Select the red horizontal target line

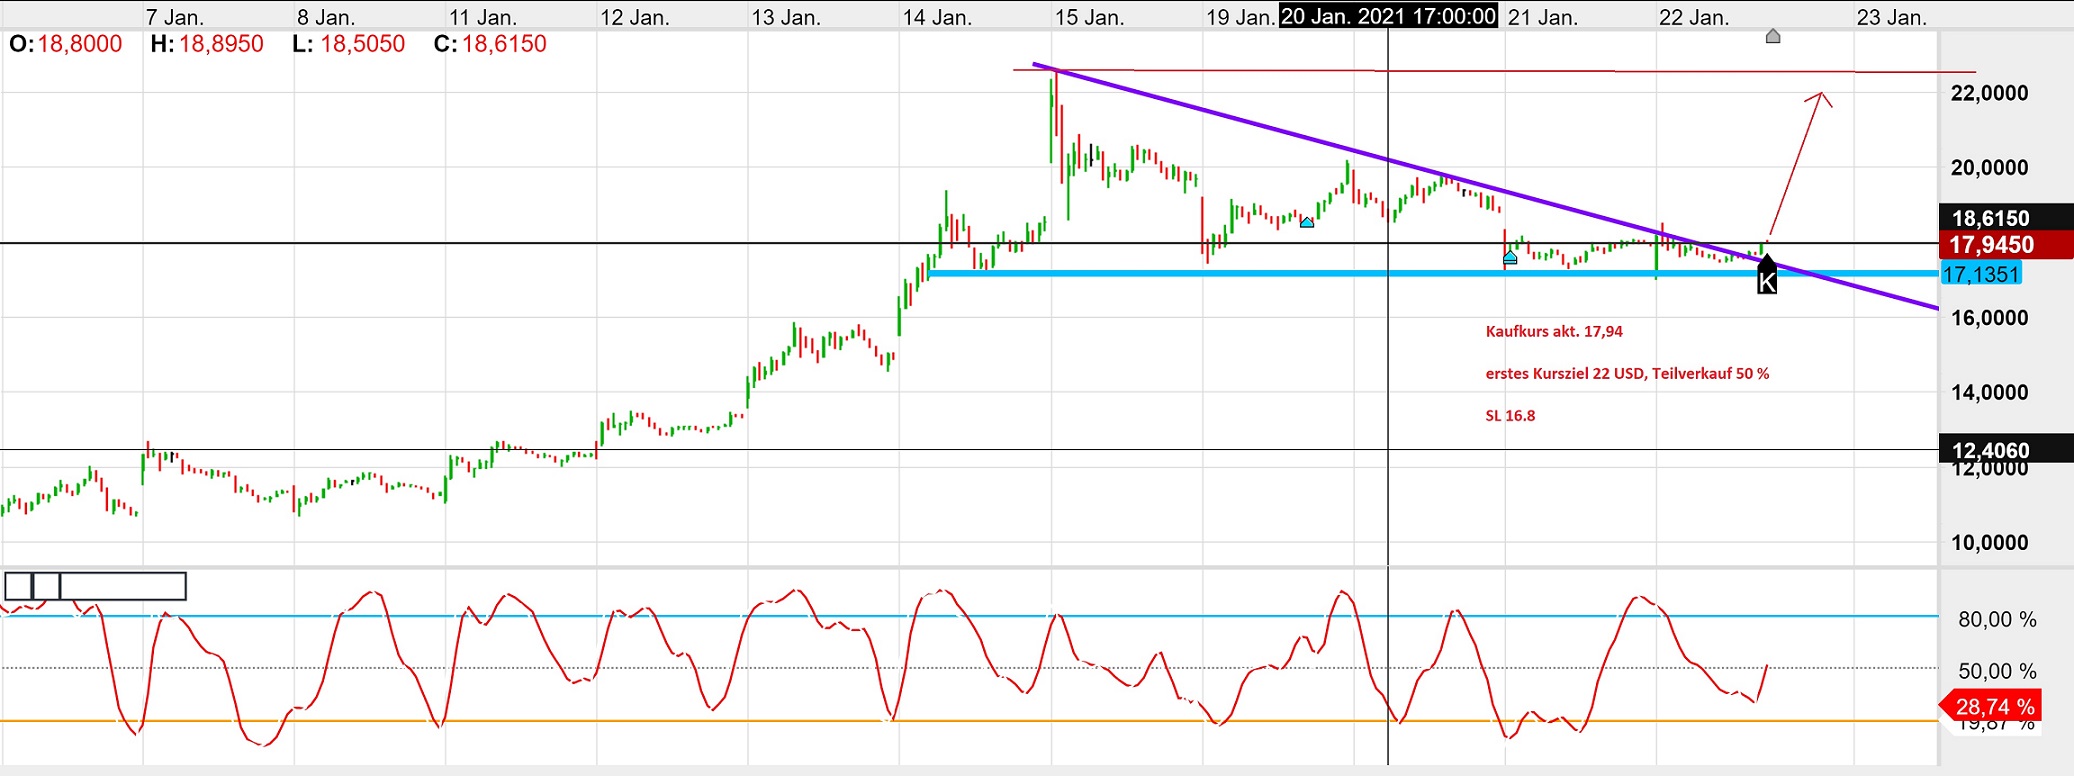point(1500,71)
